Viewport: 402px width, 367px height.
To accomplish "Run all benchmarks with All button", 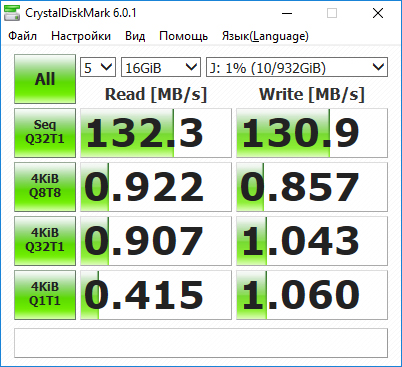I will click(x=45, y=79).
